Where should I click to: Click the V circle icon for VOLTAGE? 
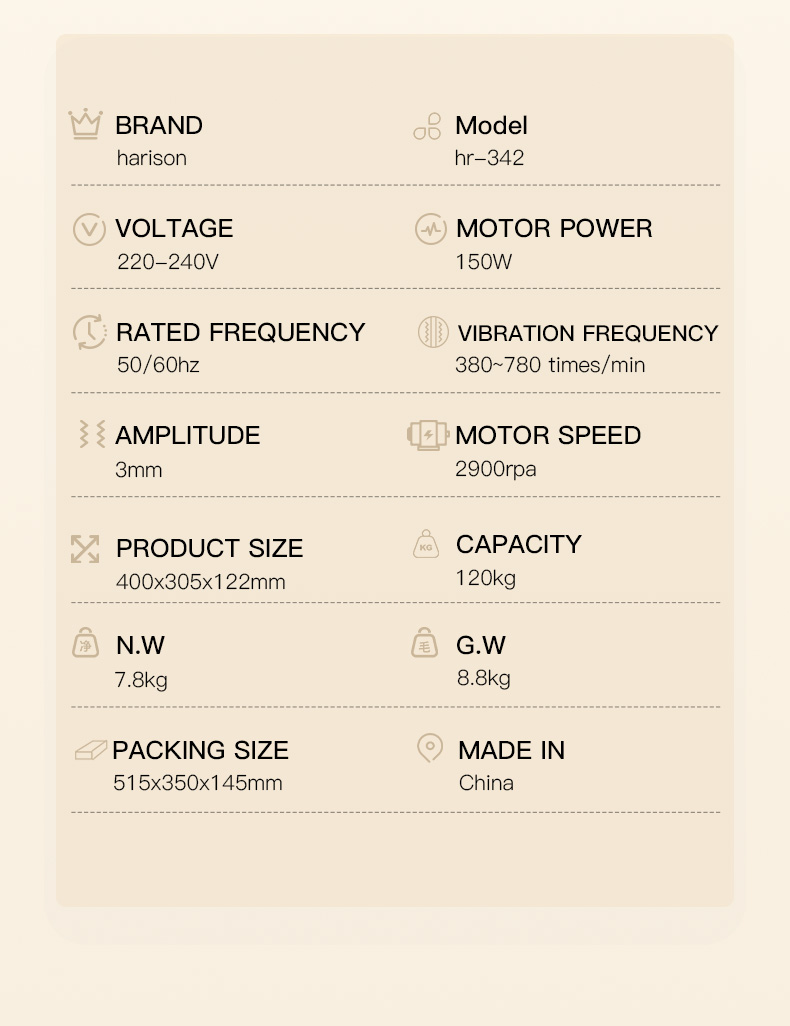(89, 229)
